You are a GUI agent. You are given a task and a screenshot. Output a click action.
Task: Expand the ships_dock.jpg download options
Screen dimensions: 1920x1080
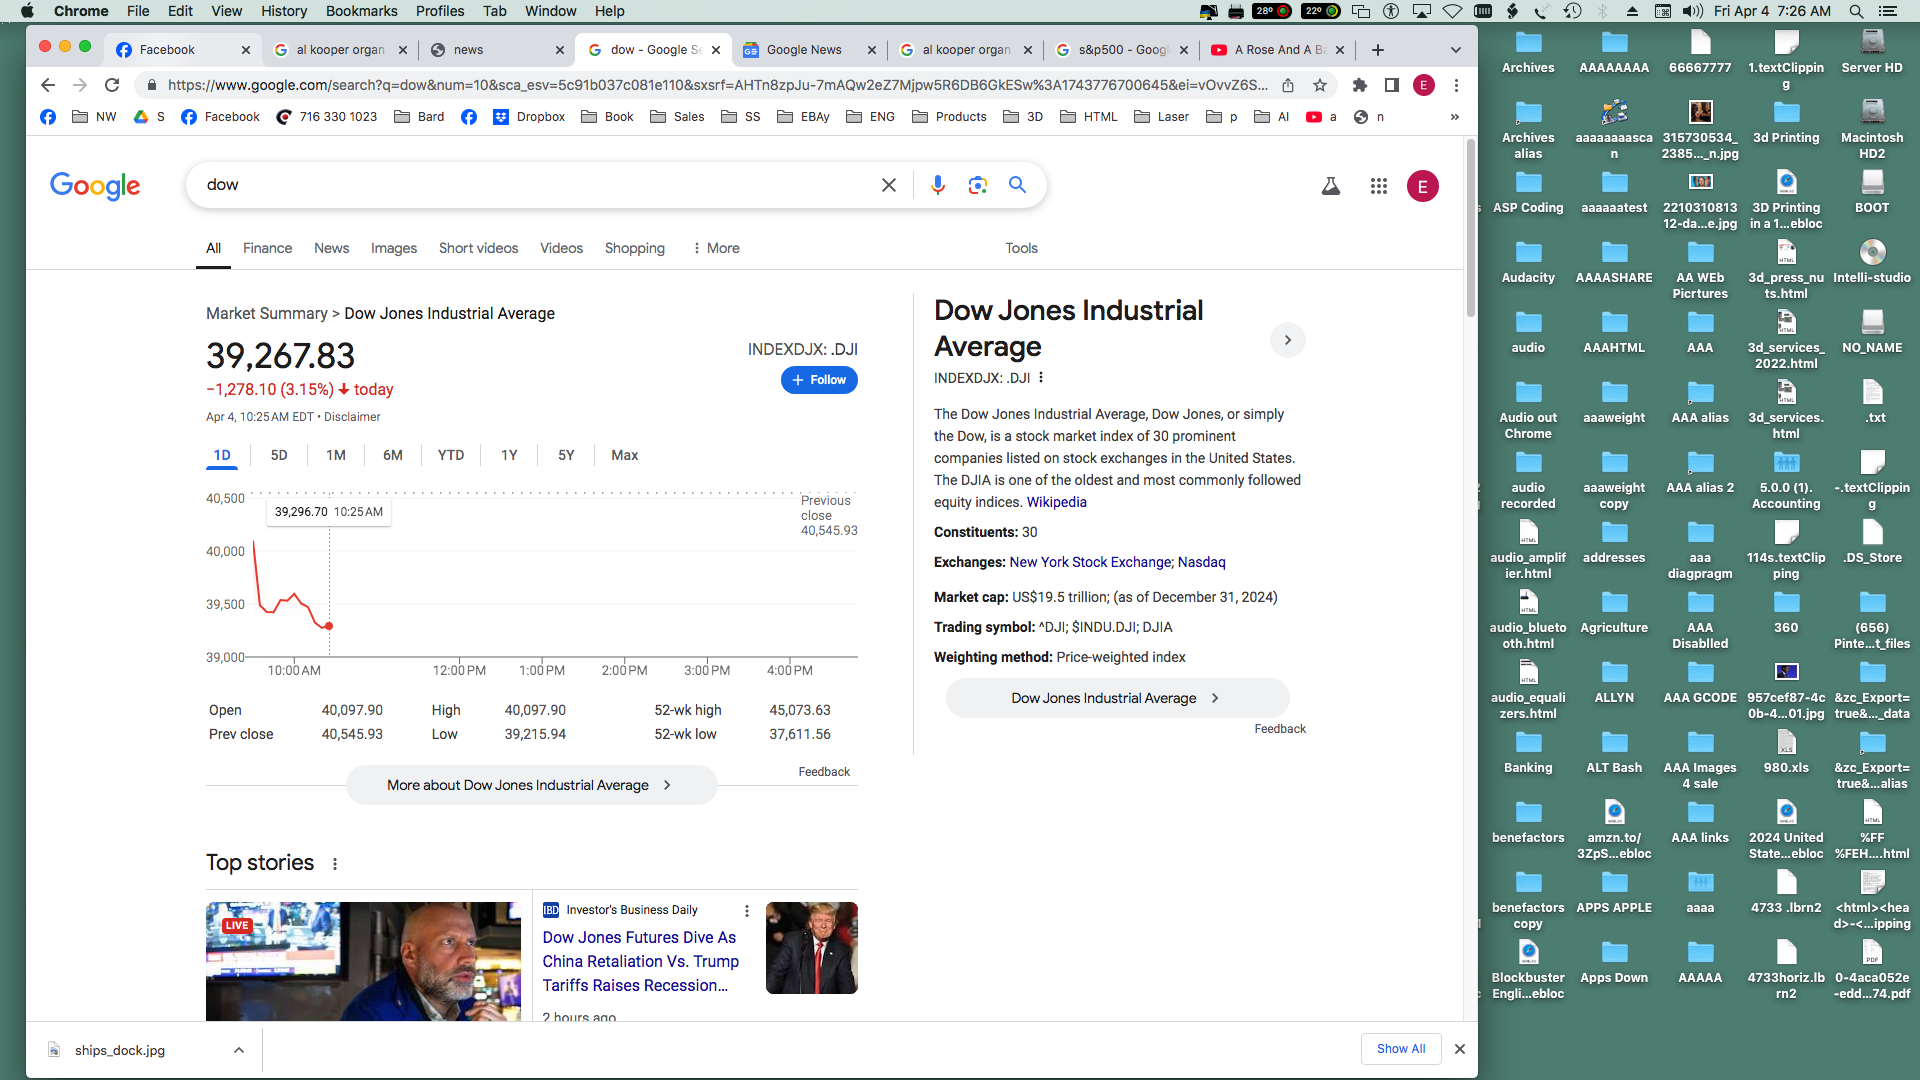click(239, 1050)
